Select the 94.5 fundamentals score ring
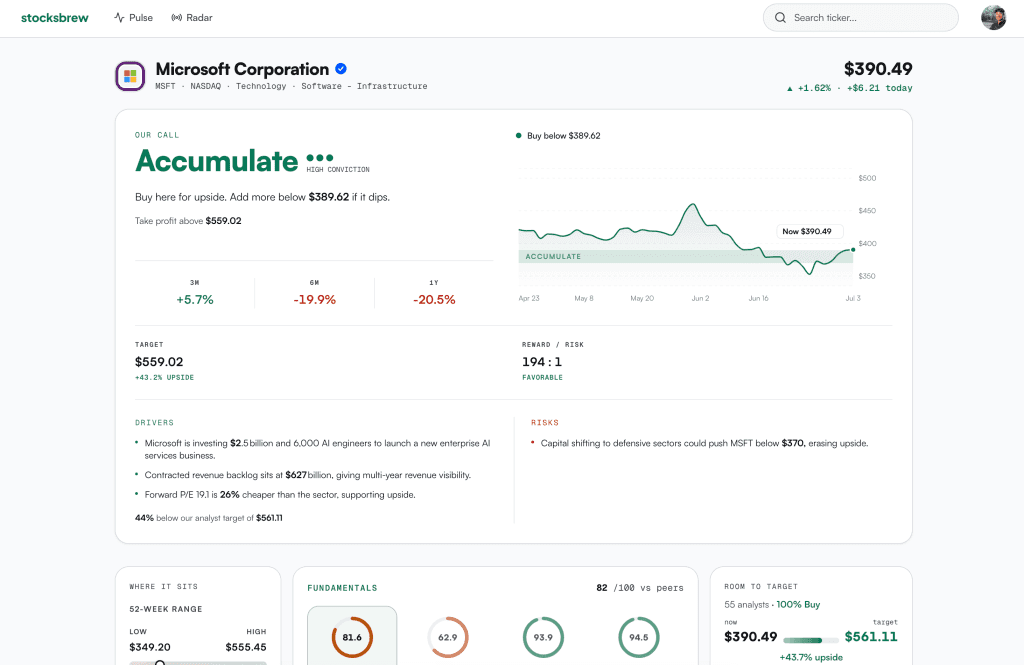 click(x=639, y=638)
